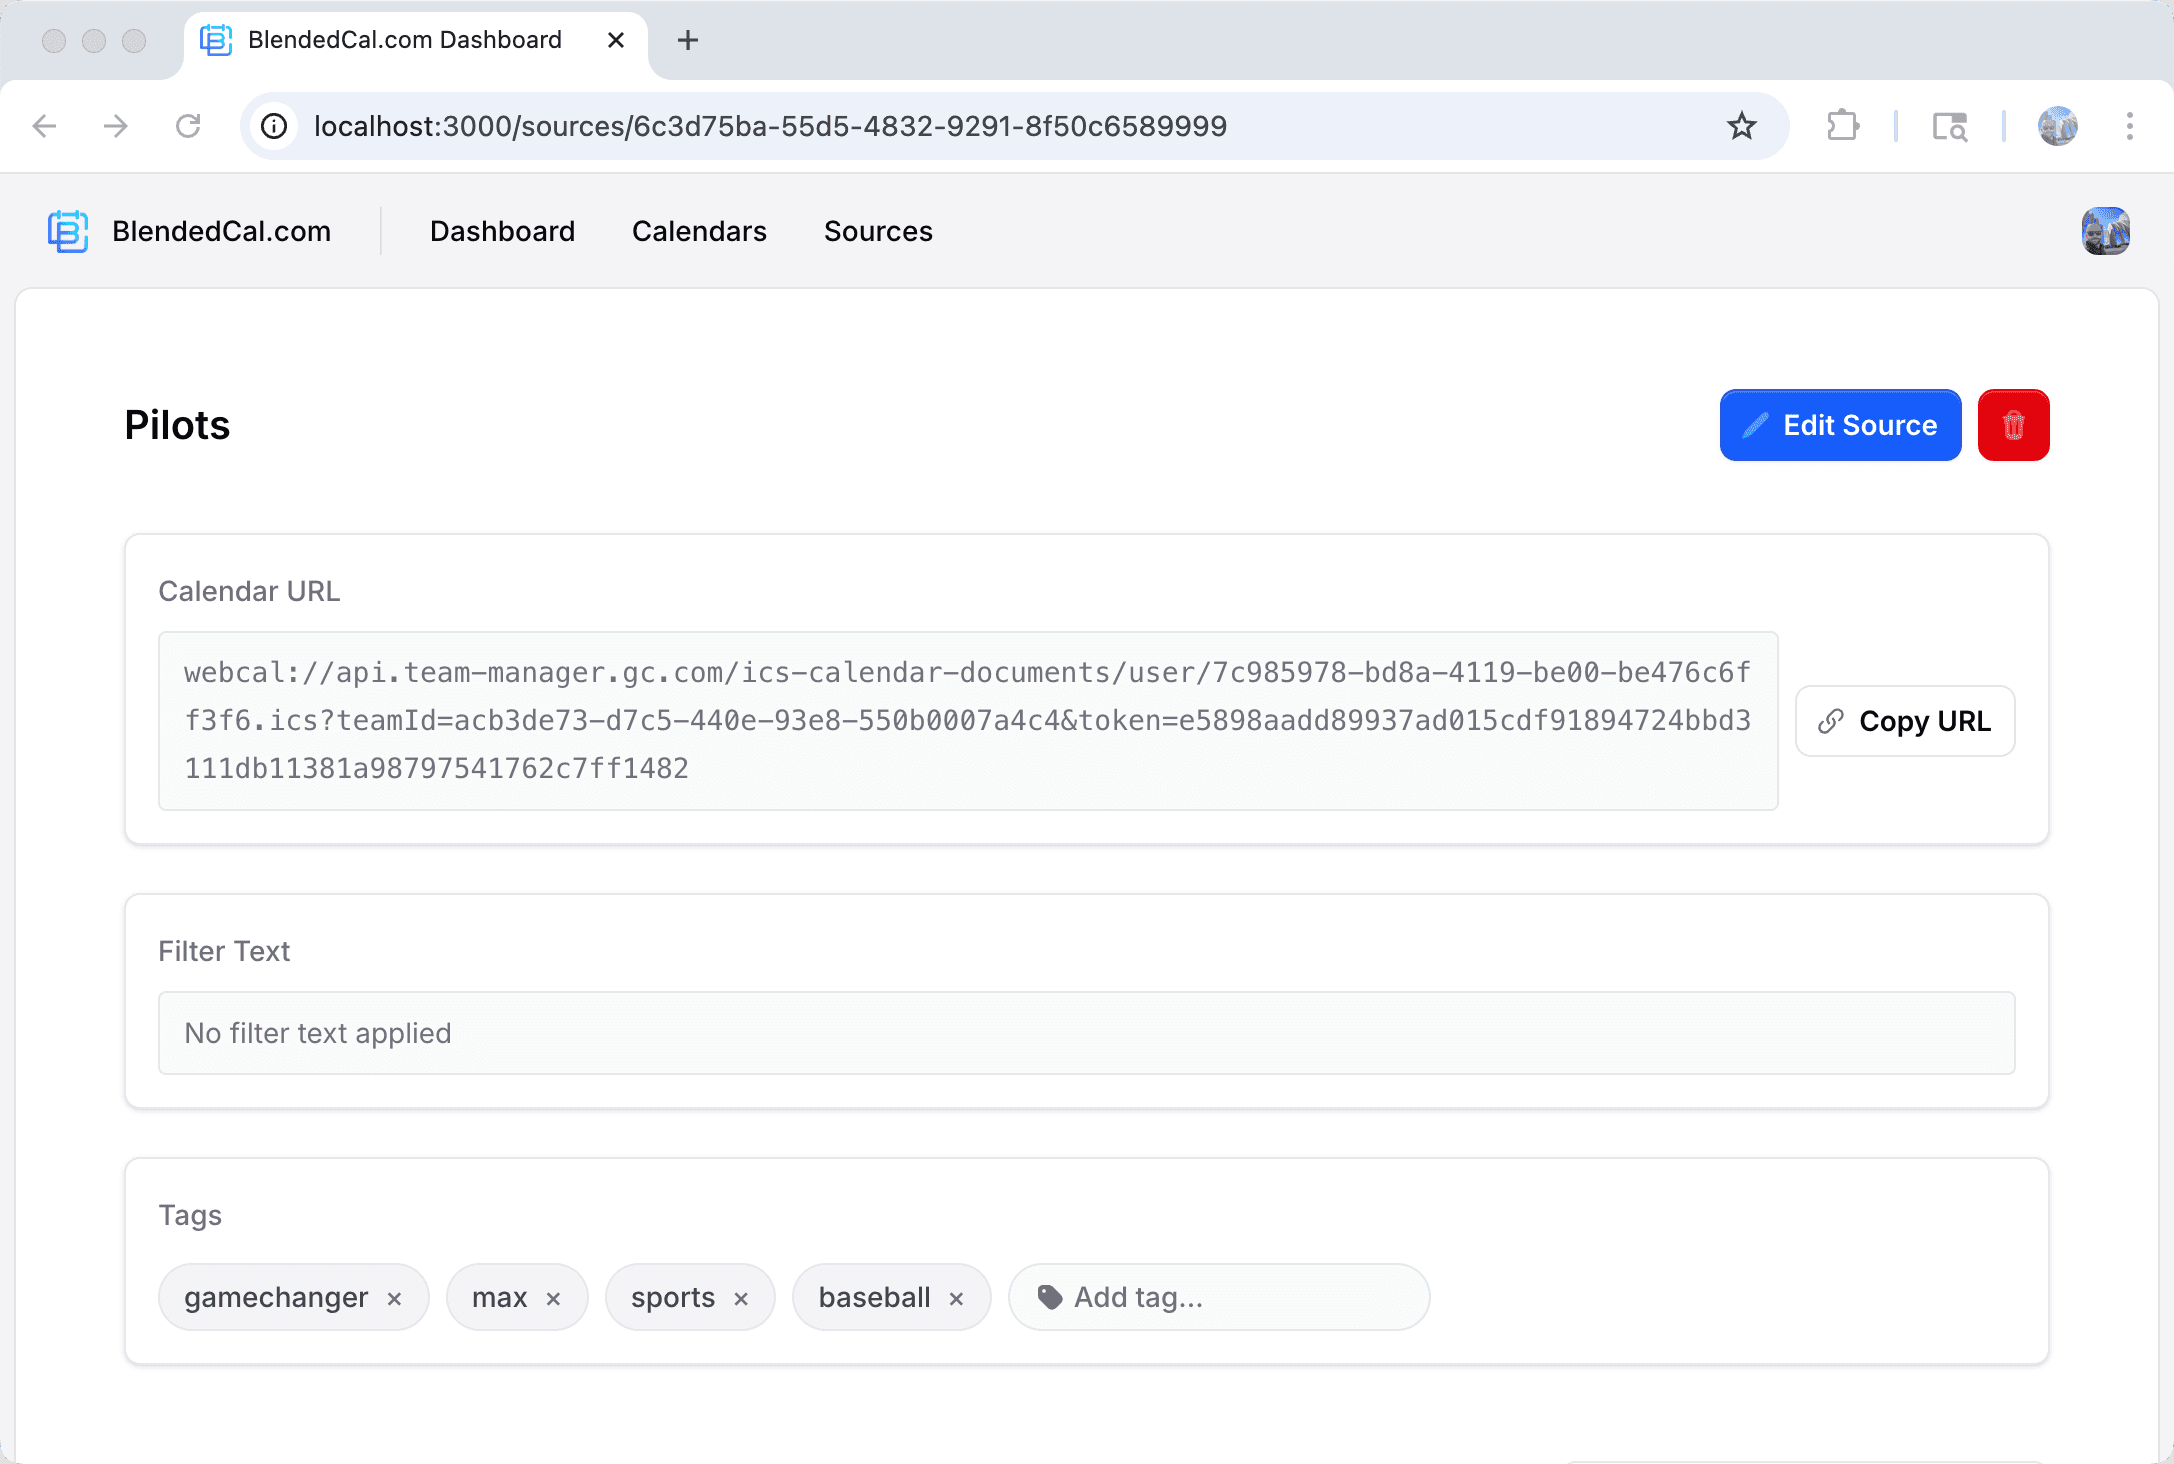Open the Chrome profile avatar
2174x1464 pixels.
[x=2057, y=126]
